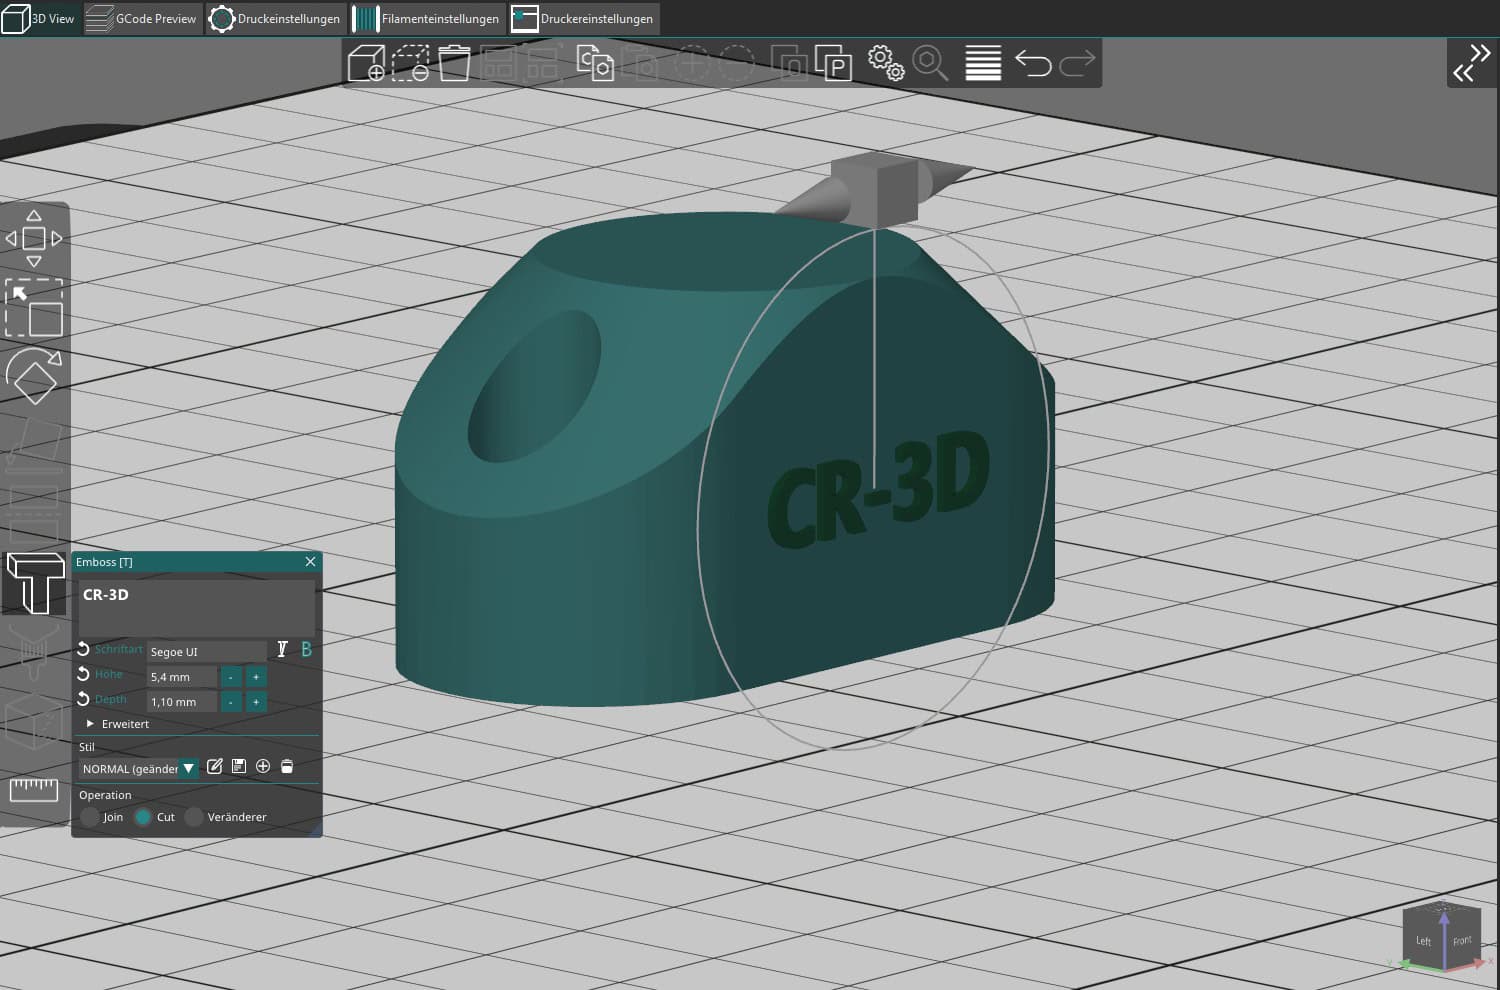
Task: Click the Copy icon in top toolbar
Action: [595, 63]
